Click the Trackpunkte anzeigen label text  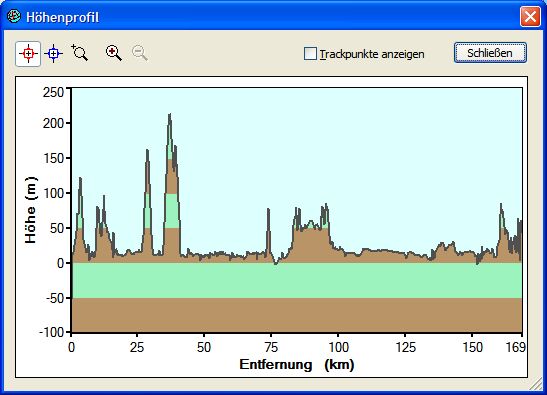pos(372,54)
